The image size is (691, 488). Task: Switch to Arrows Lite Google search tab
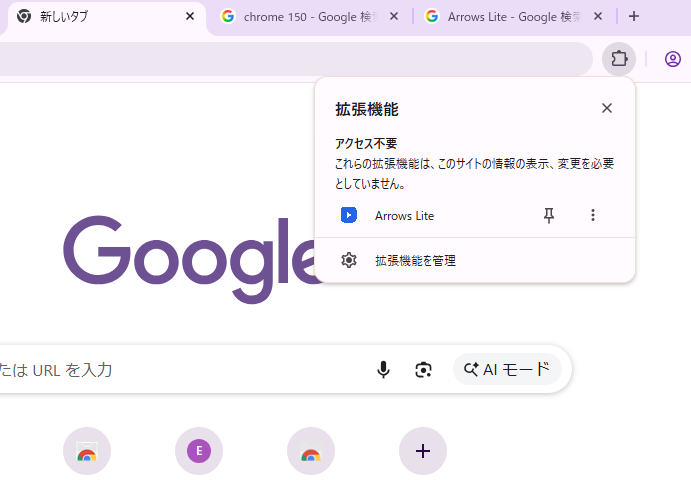[x=513, y=17]
